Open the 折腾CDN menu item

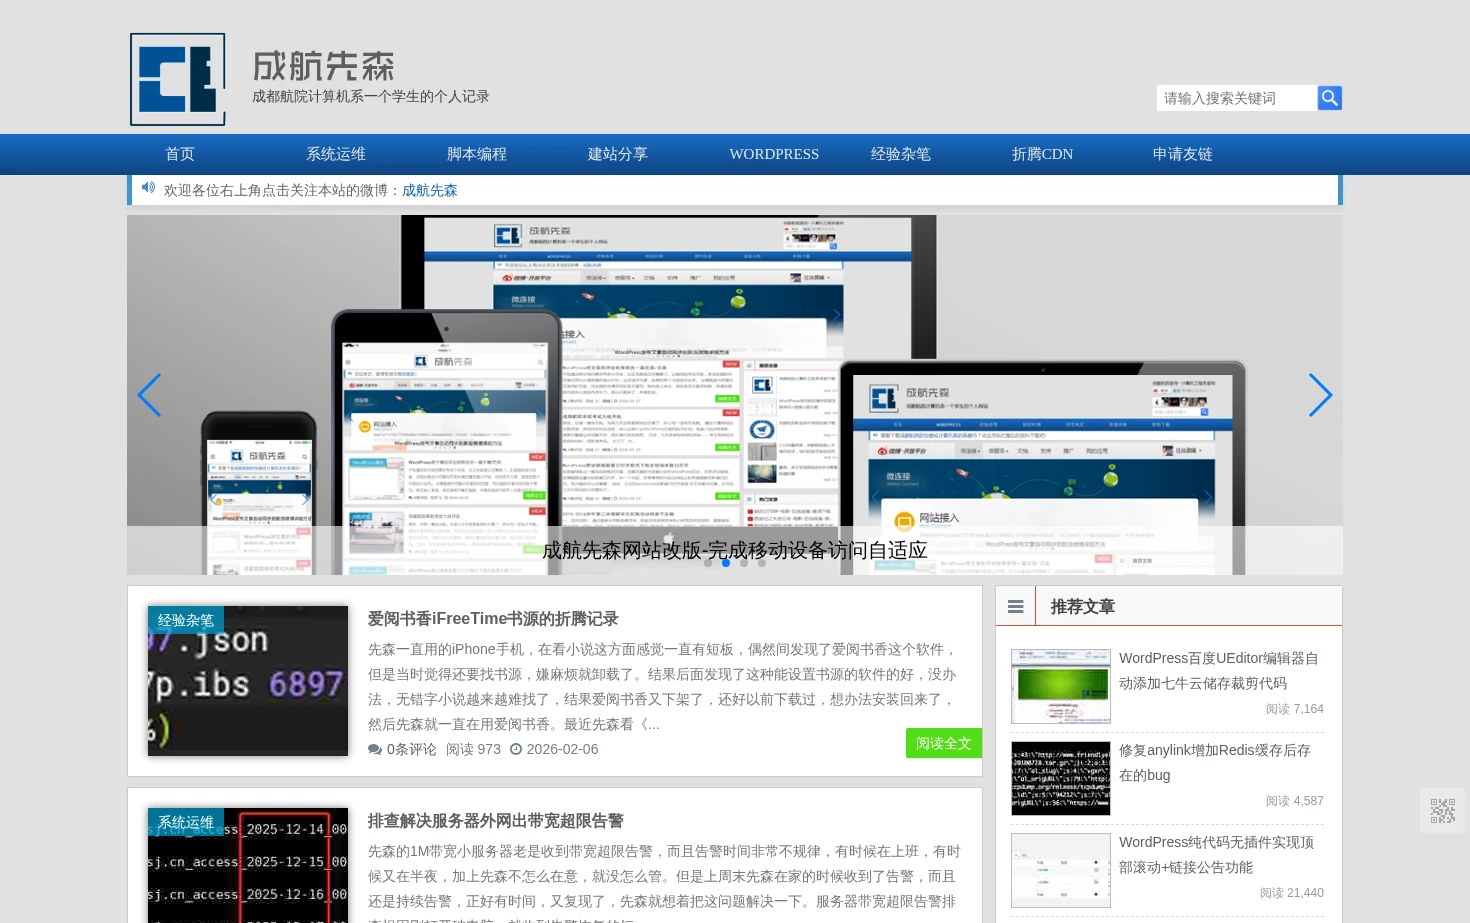click(1042, 154)
